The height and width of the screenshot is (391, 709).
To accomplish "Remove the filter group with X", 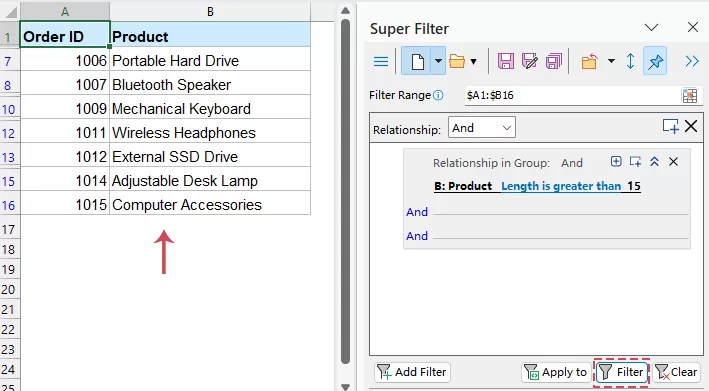I will point(673,161).
